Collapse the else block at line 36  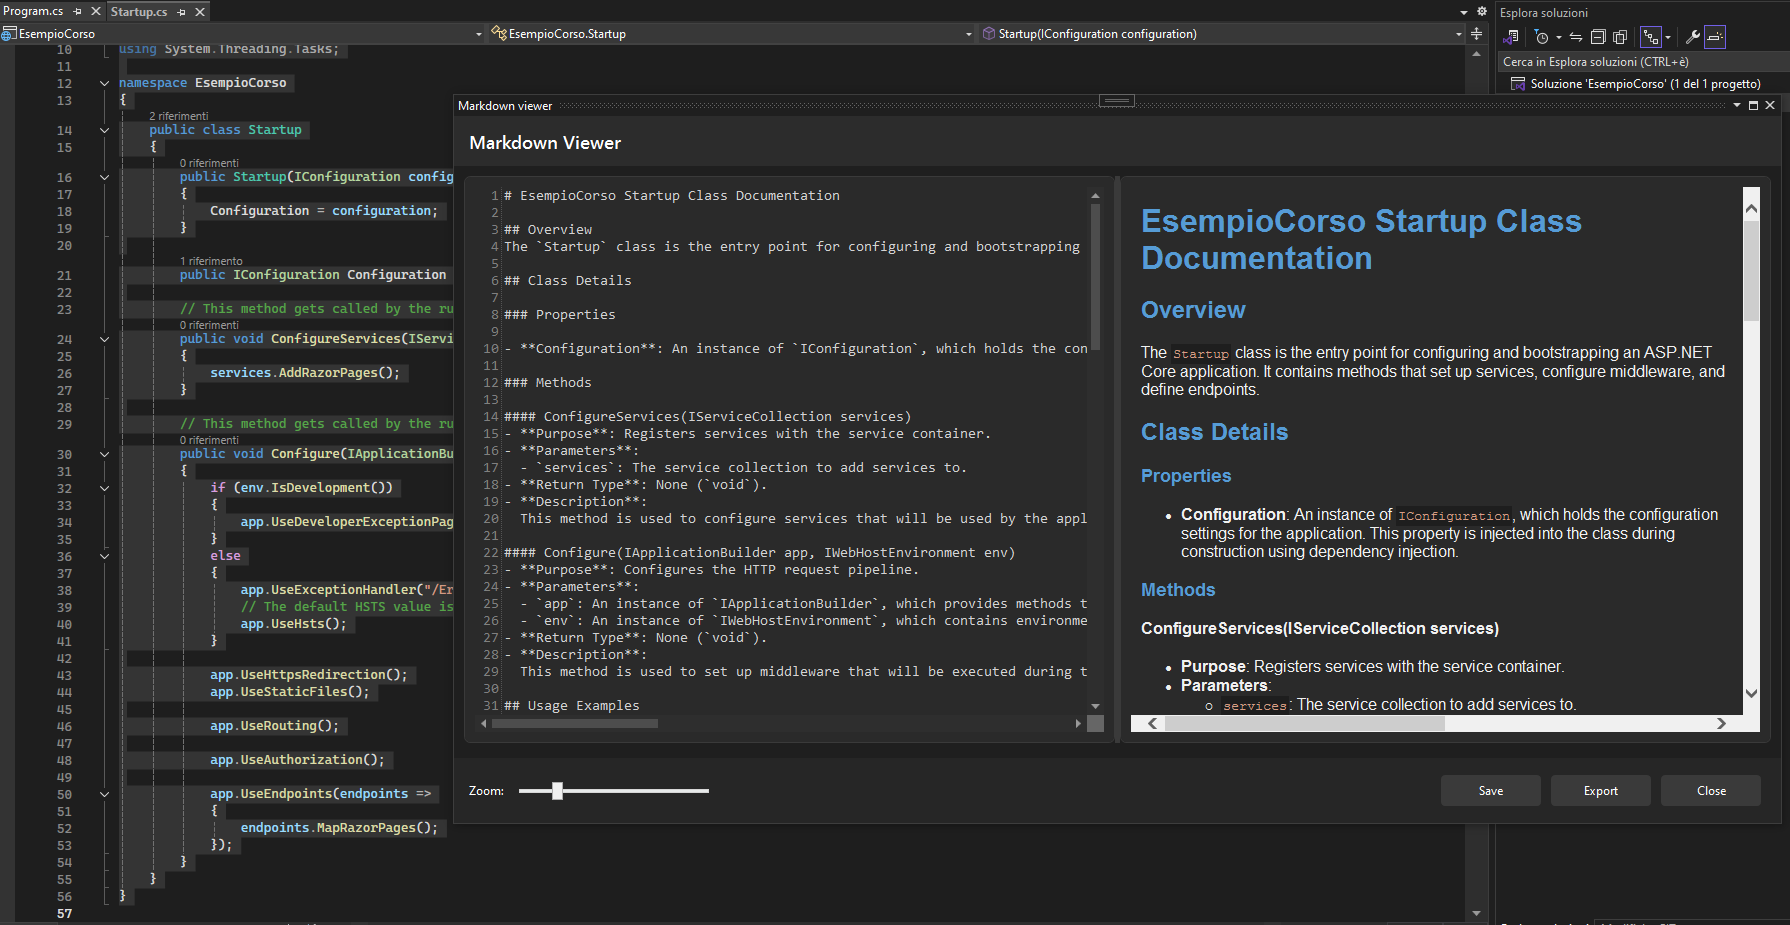tap(104, 556)
